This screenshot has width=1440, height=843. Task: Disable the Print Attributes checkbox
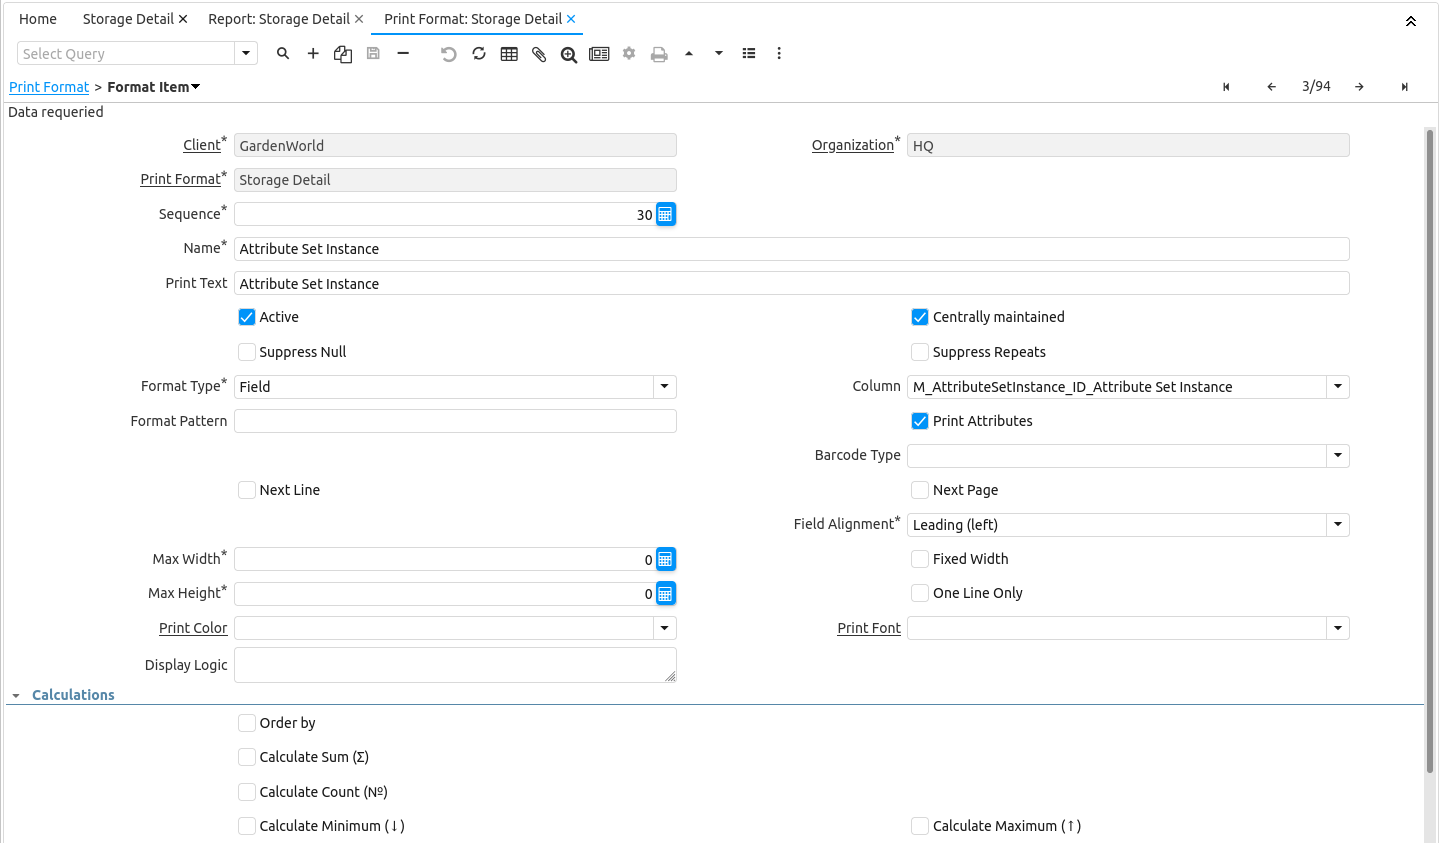point(920,421)
